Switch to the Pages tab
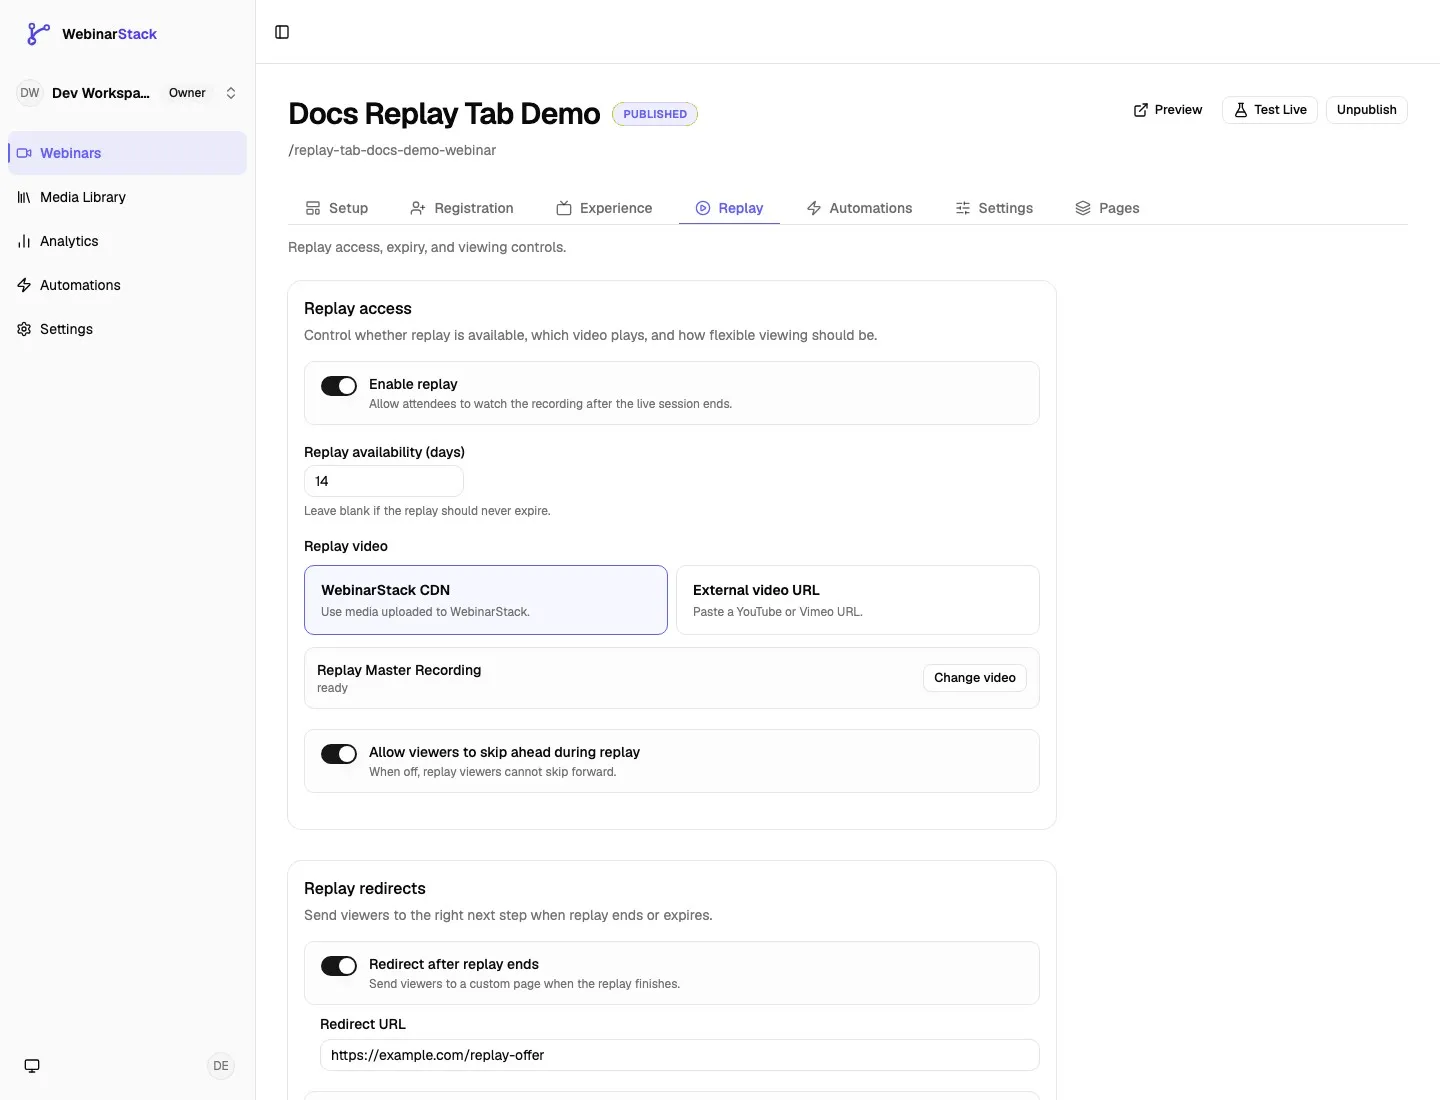This screenshot has height=1100, width=1440. pyautogui.click(x=1107, y=208)
